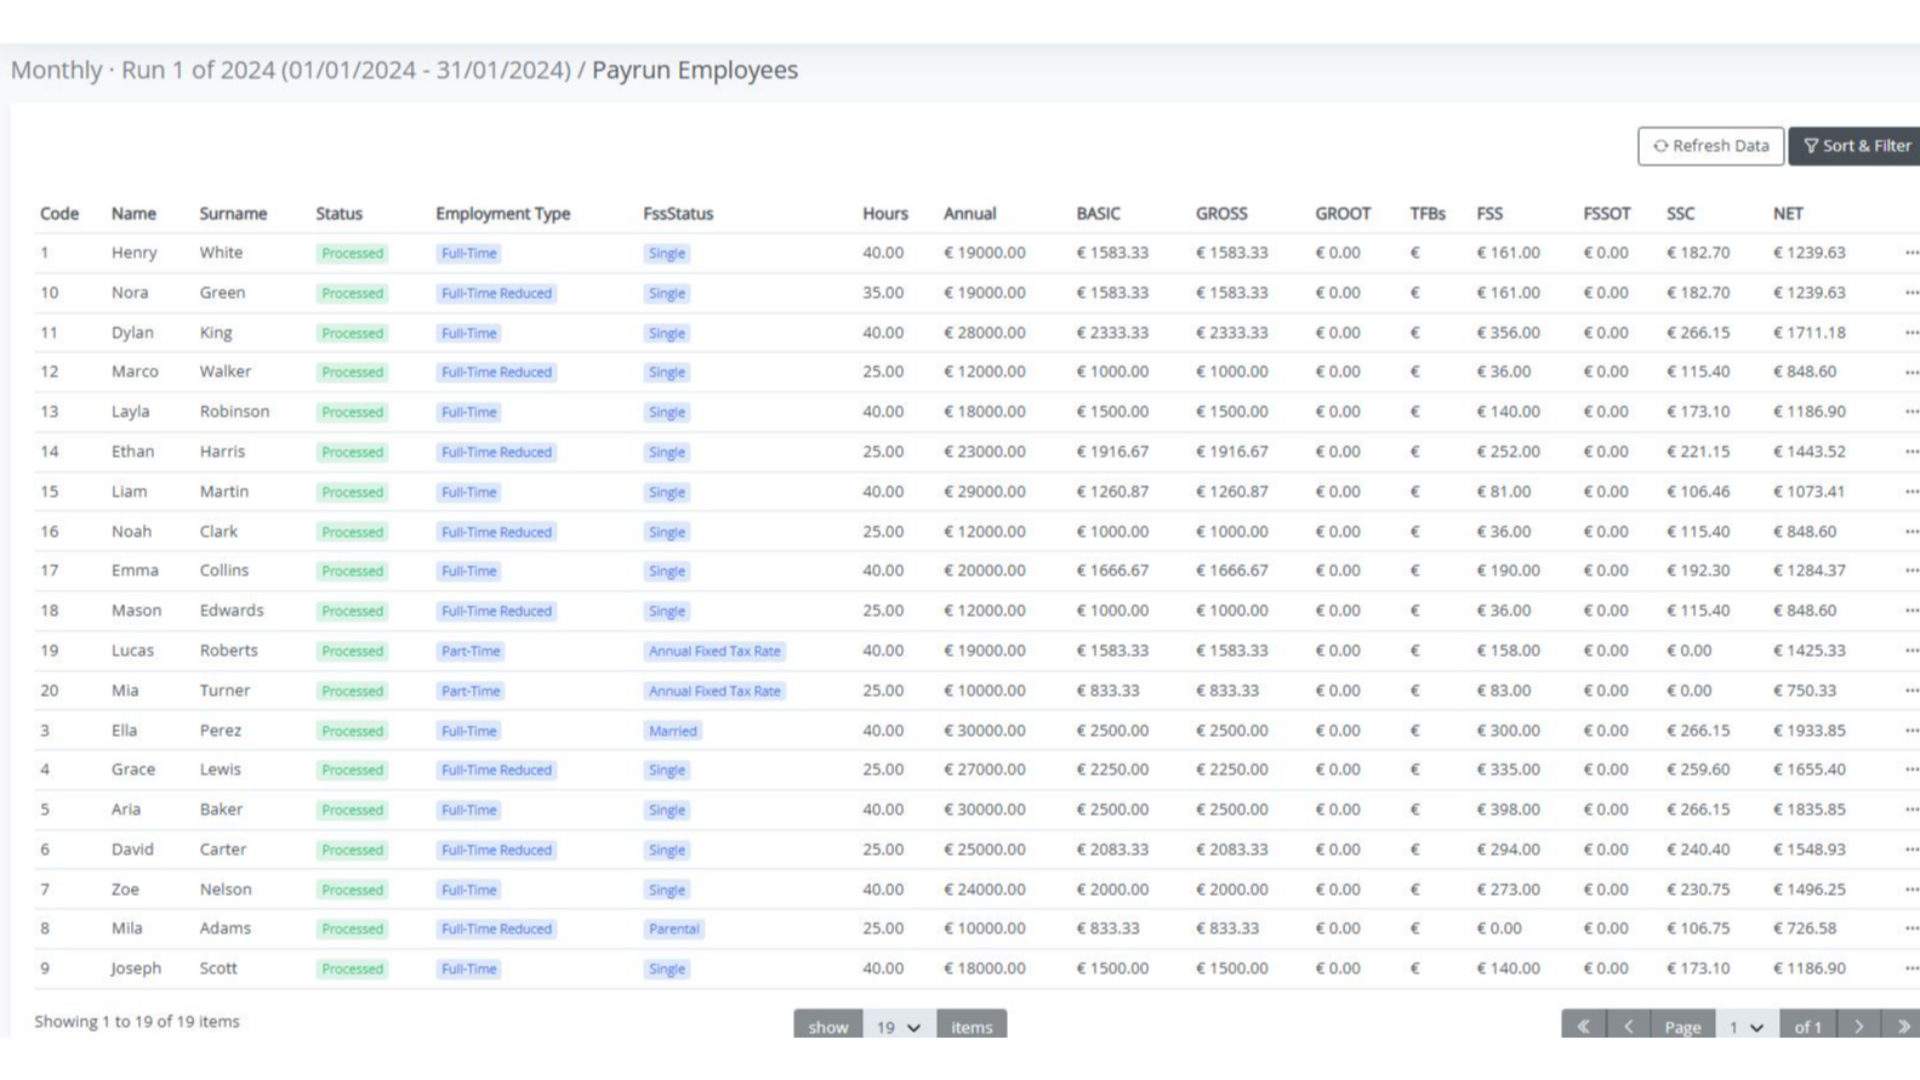Viewport: 1920px width, 1080px height.
Task: Click the Full-Time Reduced badge for Marco Walker
Action: (496, 372)
